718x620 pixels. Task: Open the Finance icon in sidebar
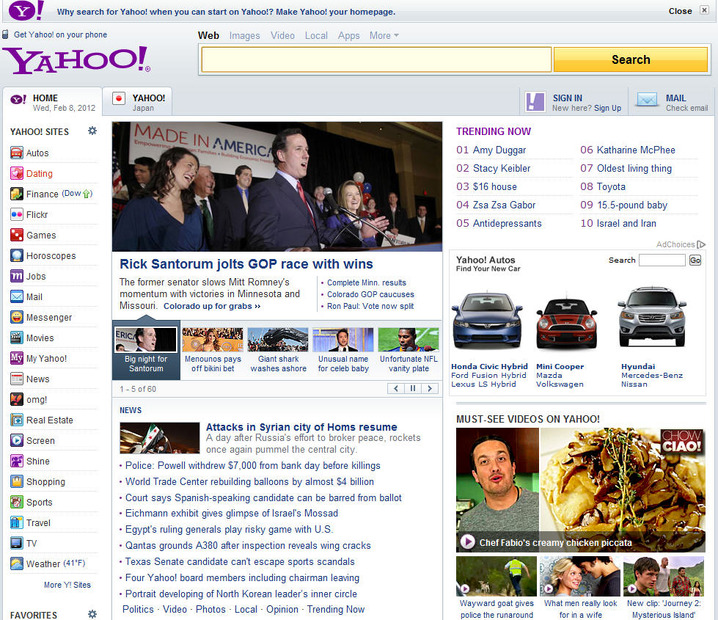(x=16, y=194)
